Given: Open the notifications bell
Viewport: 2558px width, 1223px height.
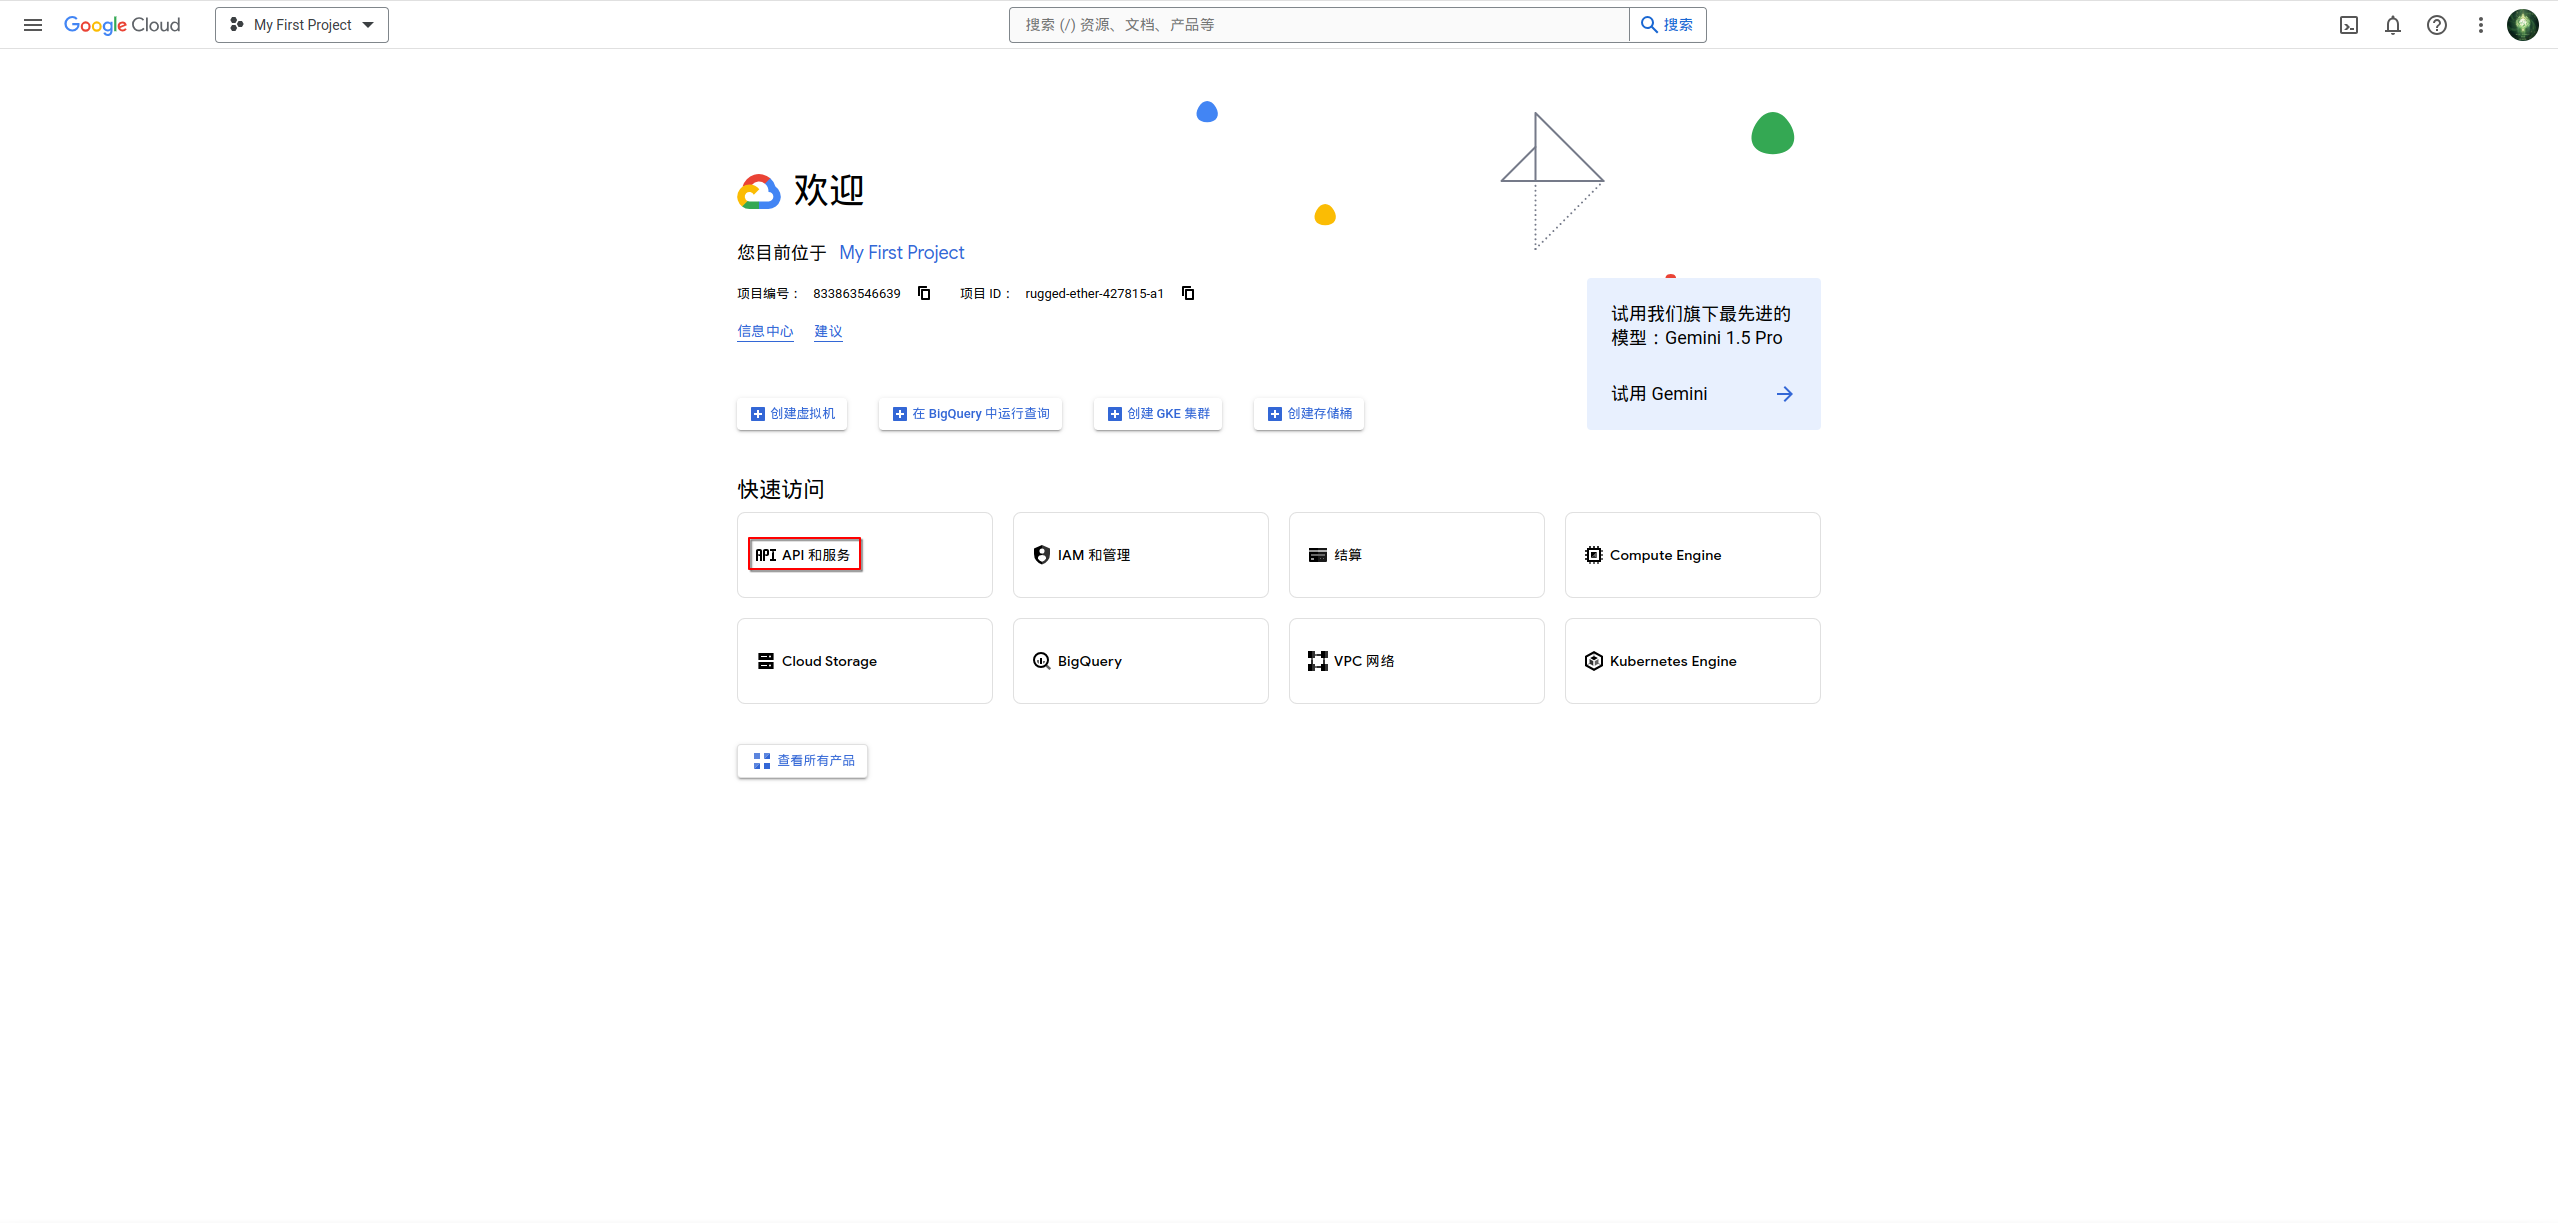Looking at the screenshot, I should [x=2393, y=25].
